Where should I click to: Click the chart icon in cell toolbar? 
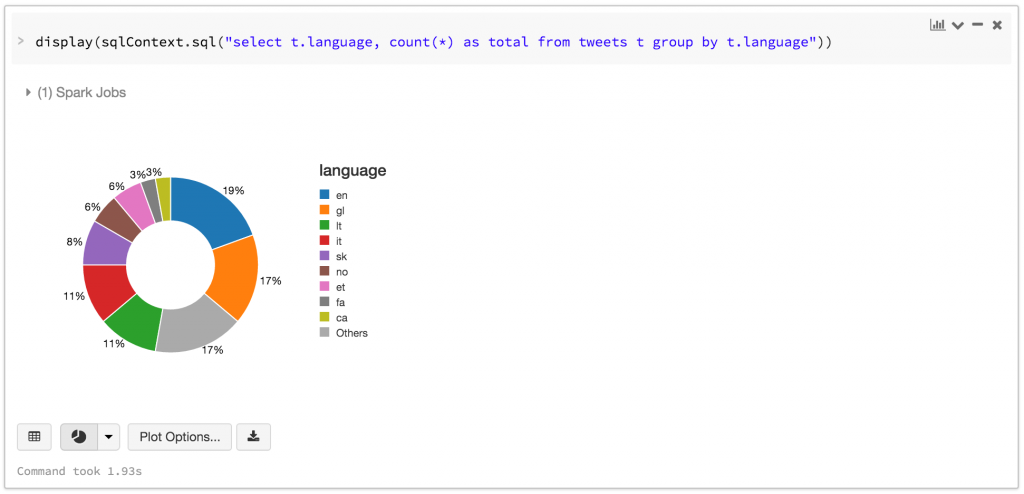tap(937, 25)
